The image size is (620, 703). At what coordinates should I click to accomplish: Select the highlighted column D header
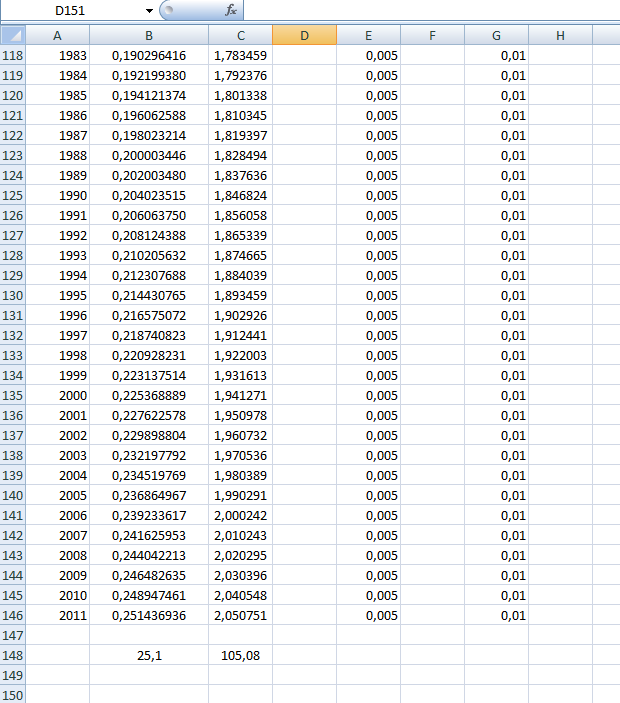click(x=304, y=35)
